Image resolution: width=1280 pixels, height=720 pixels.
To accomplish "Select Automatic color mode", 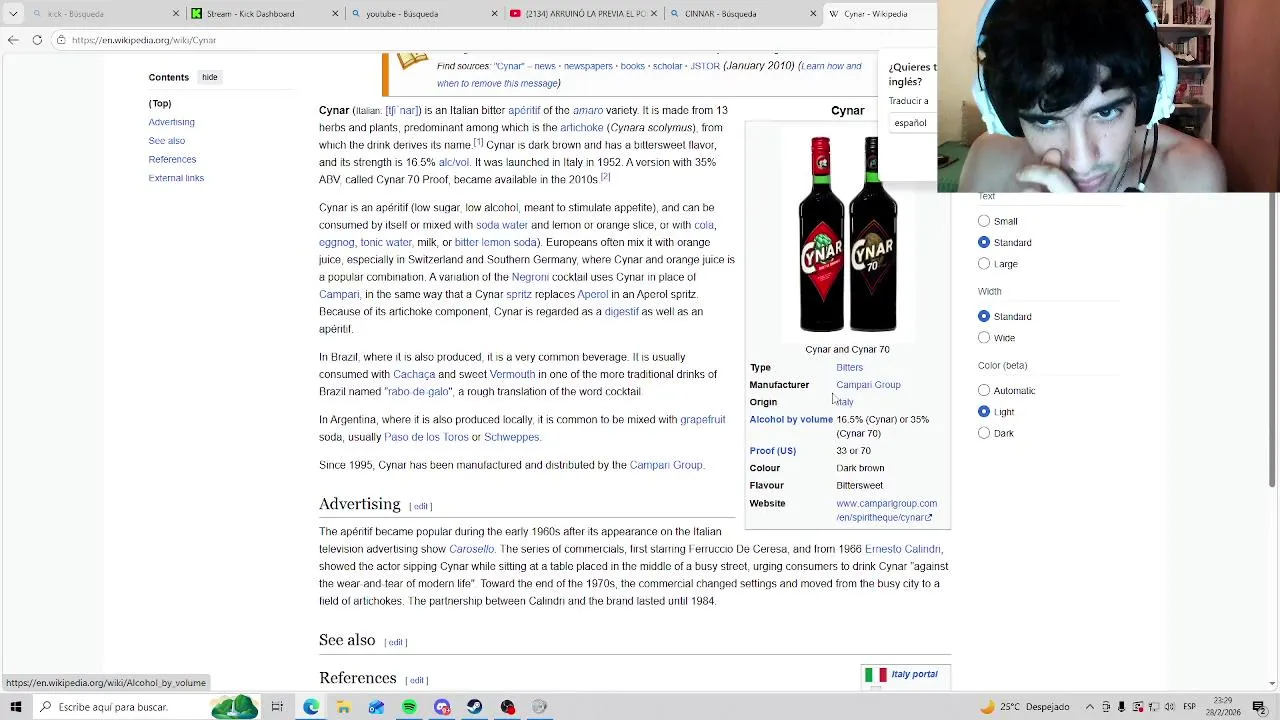I will click(x=984, y=390).
